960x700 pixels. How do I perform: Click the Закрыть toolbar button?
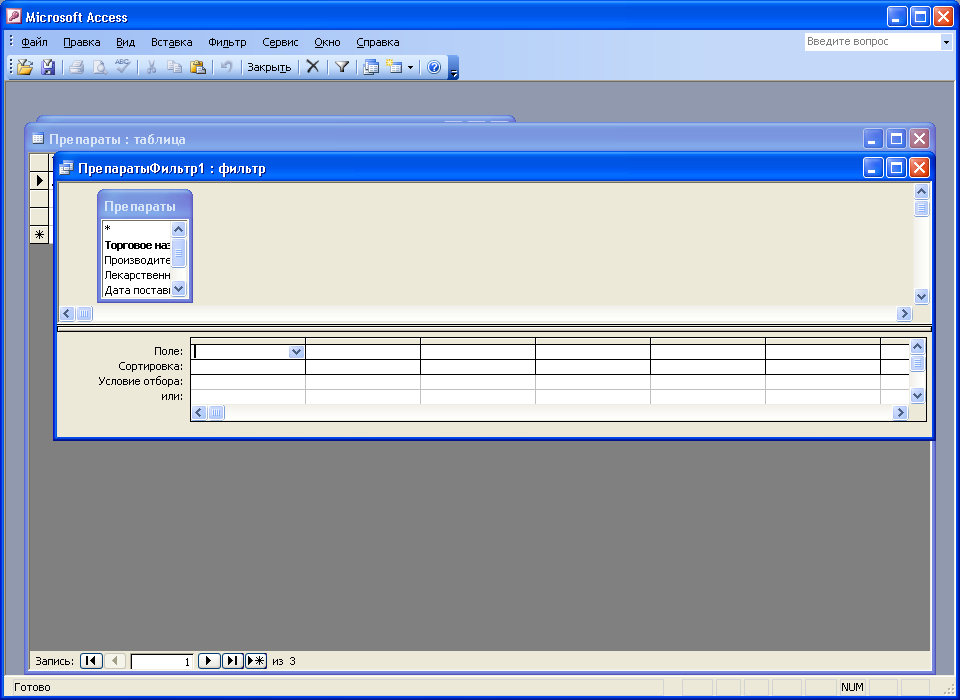click(x=269, y=67)
